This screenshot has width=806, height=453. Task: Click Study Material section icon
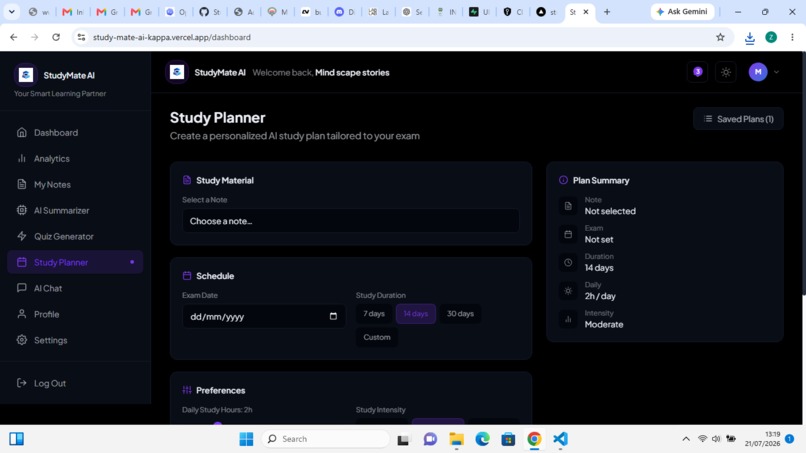coord(187,180)
